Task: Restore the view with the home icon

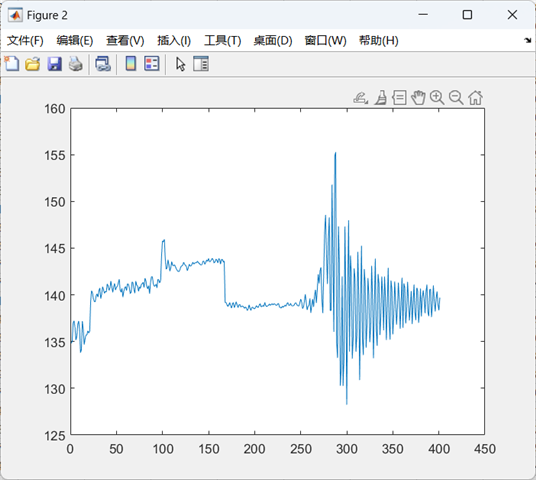Action: tap(475, 98)
